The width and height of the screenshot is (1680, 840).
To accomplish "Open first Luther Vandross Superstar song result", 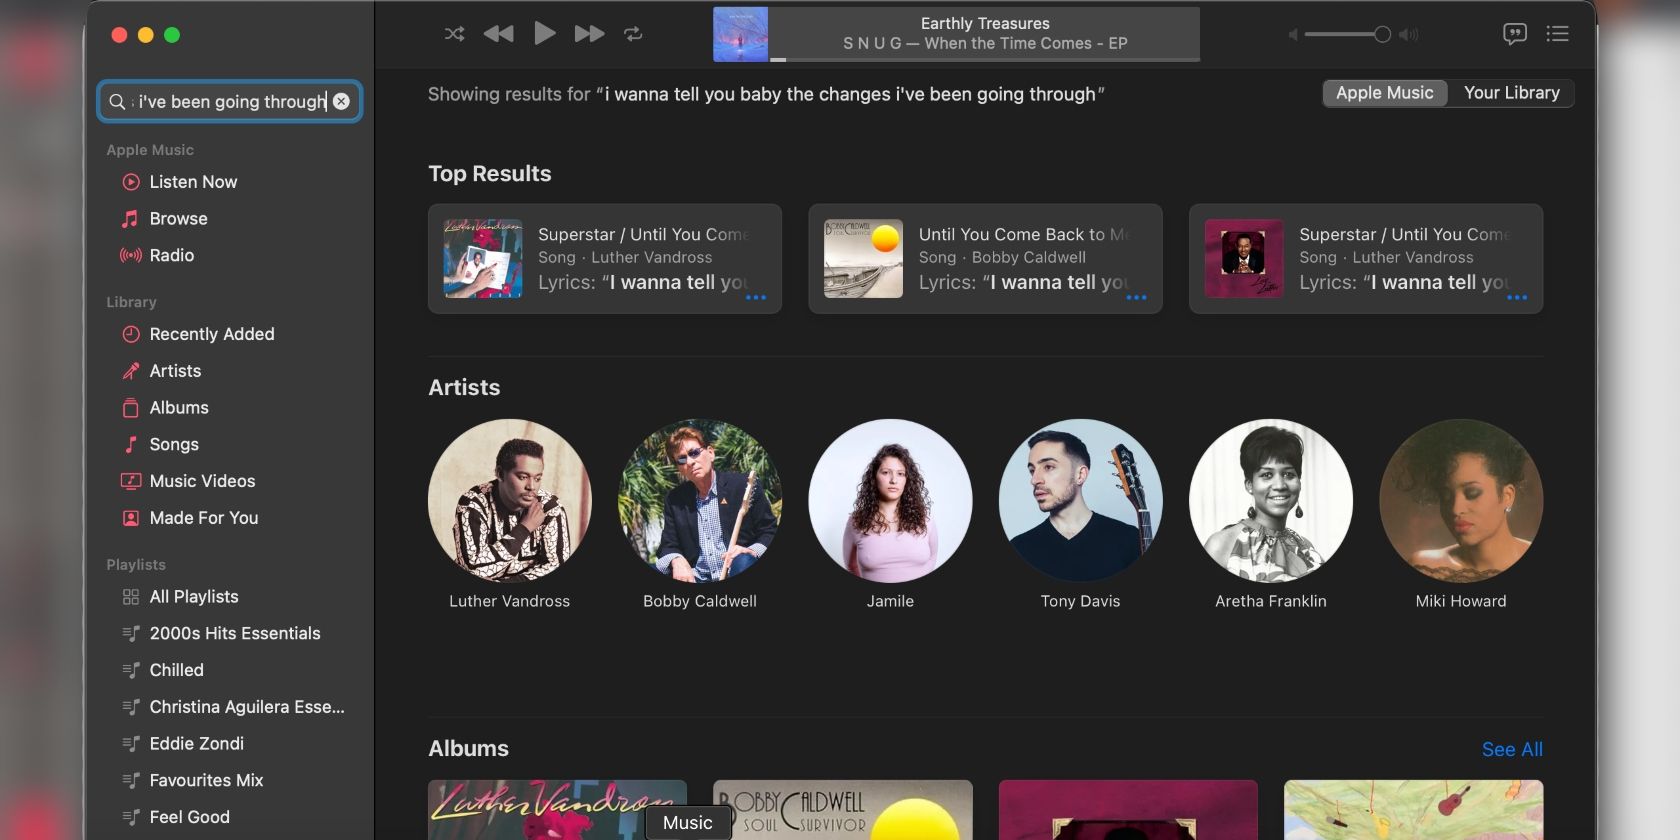I will [x=604, y=259].
